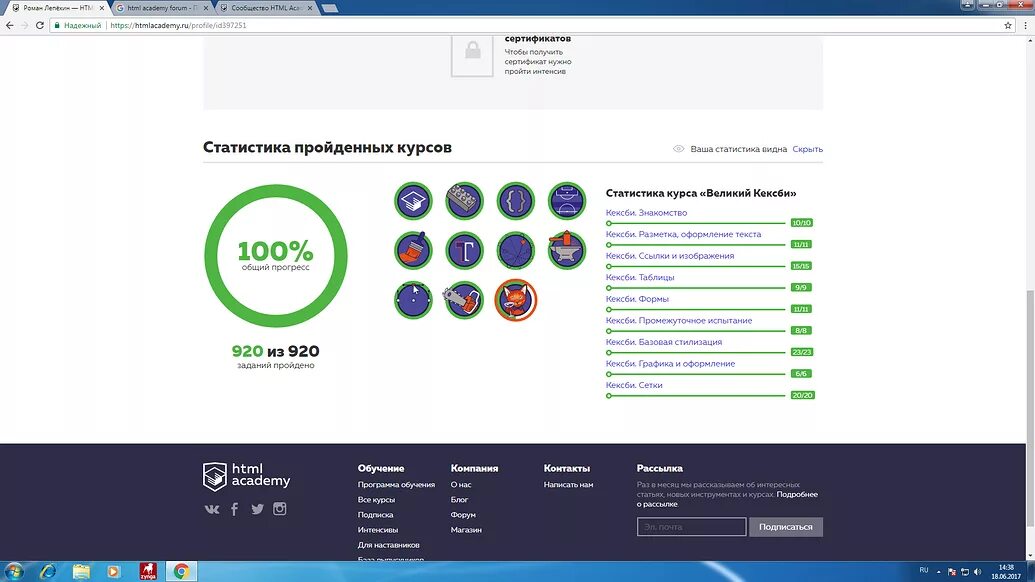Click the 100% overall progress circle
The height and width of the screenshot is (582, 1035).
[x=276, y=255]
